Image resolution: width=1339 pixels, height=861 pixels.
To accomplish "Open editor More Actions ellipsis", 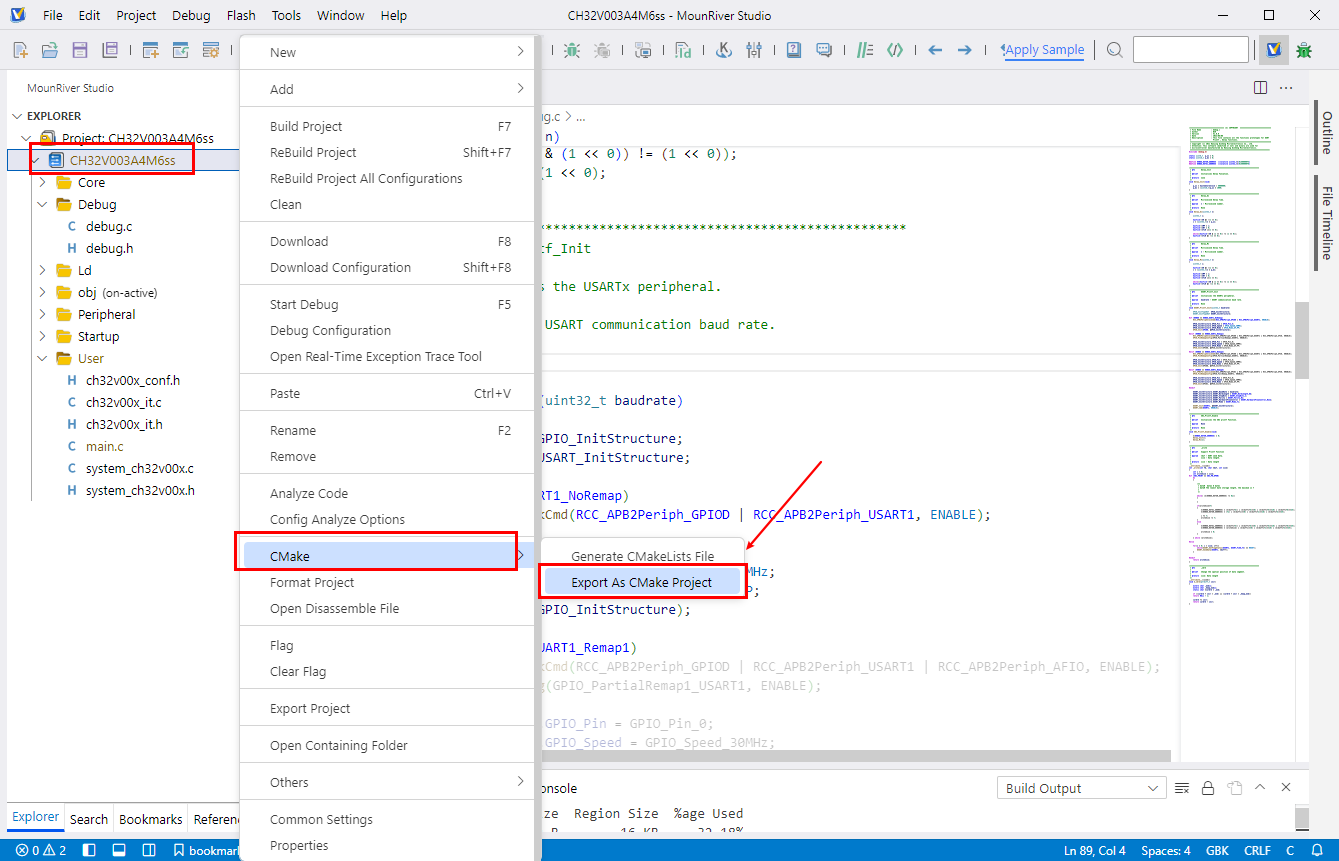I will point(1287,88).
